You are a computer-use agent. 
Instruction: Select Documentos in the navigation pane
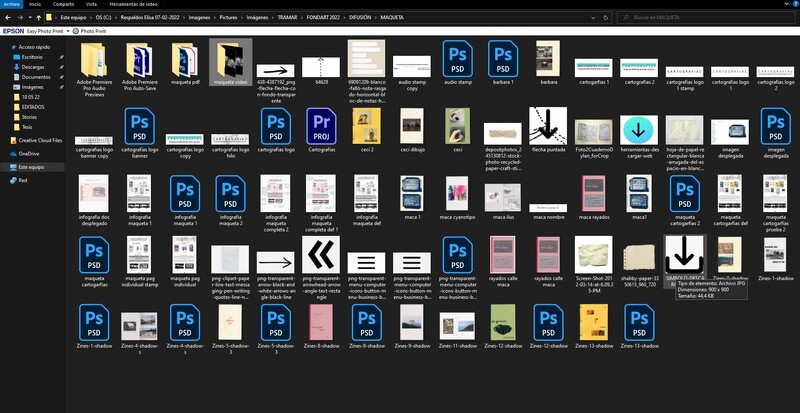(36, 77)
